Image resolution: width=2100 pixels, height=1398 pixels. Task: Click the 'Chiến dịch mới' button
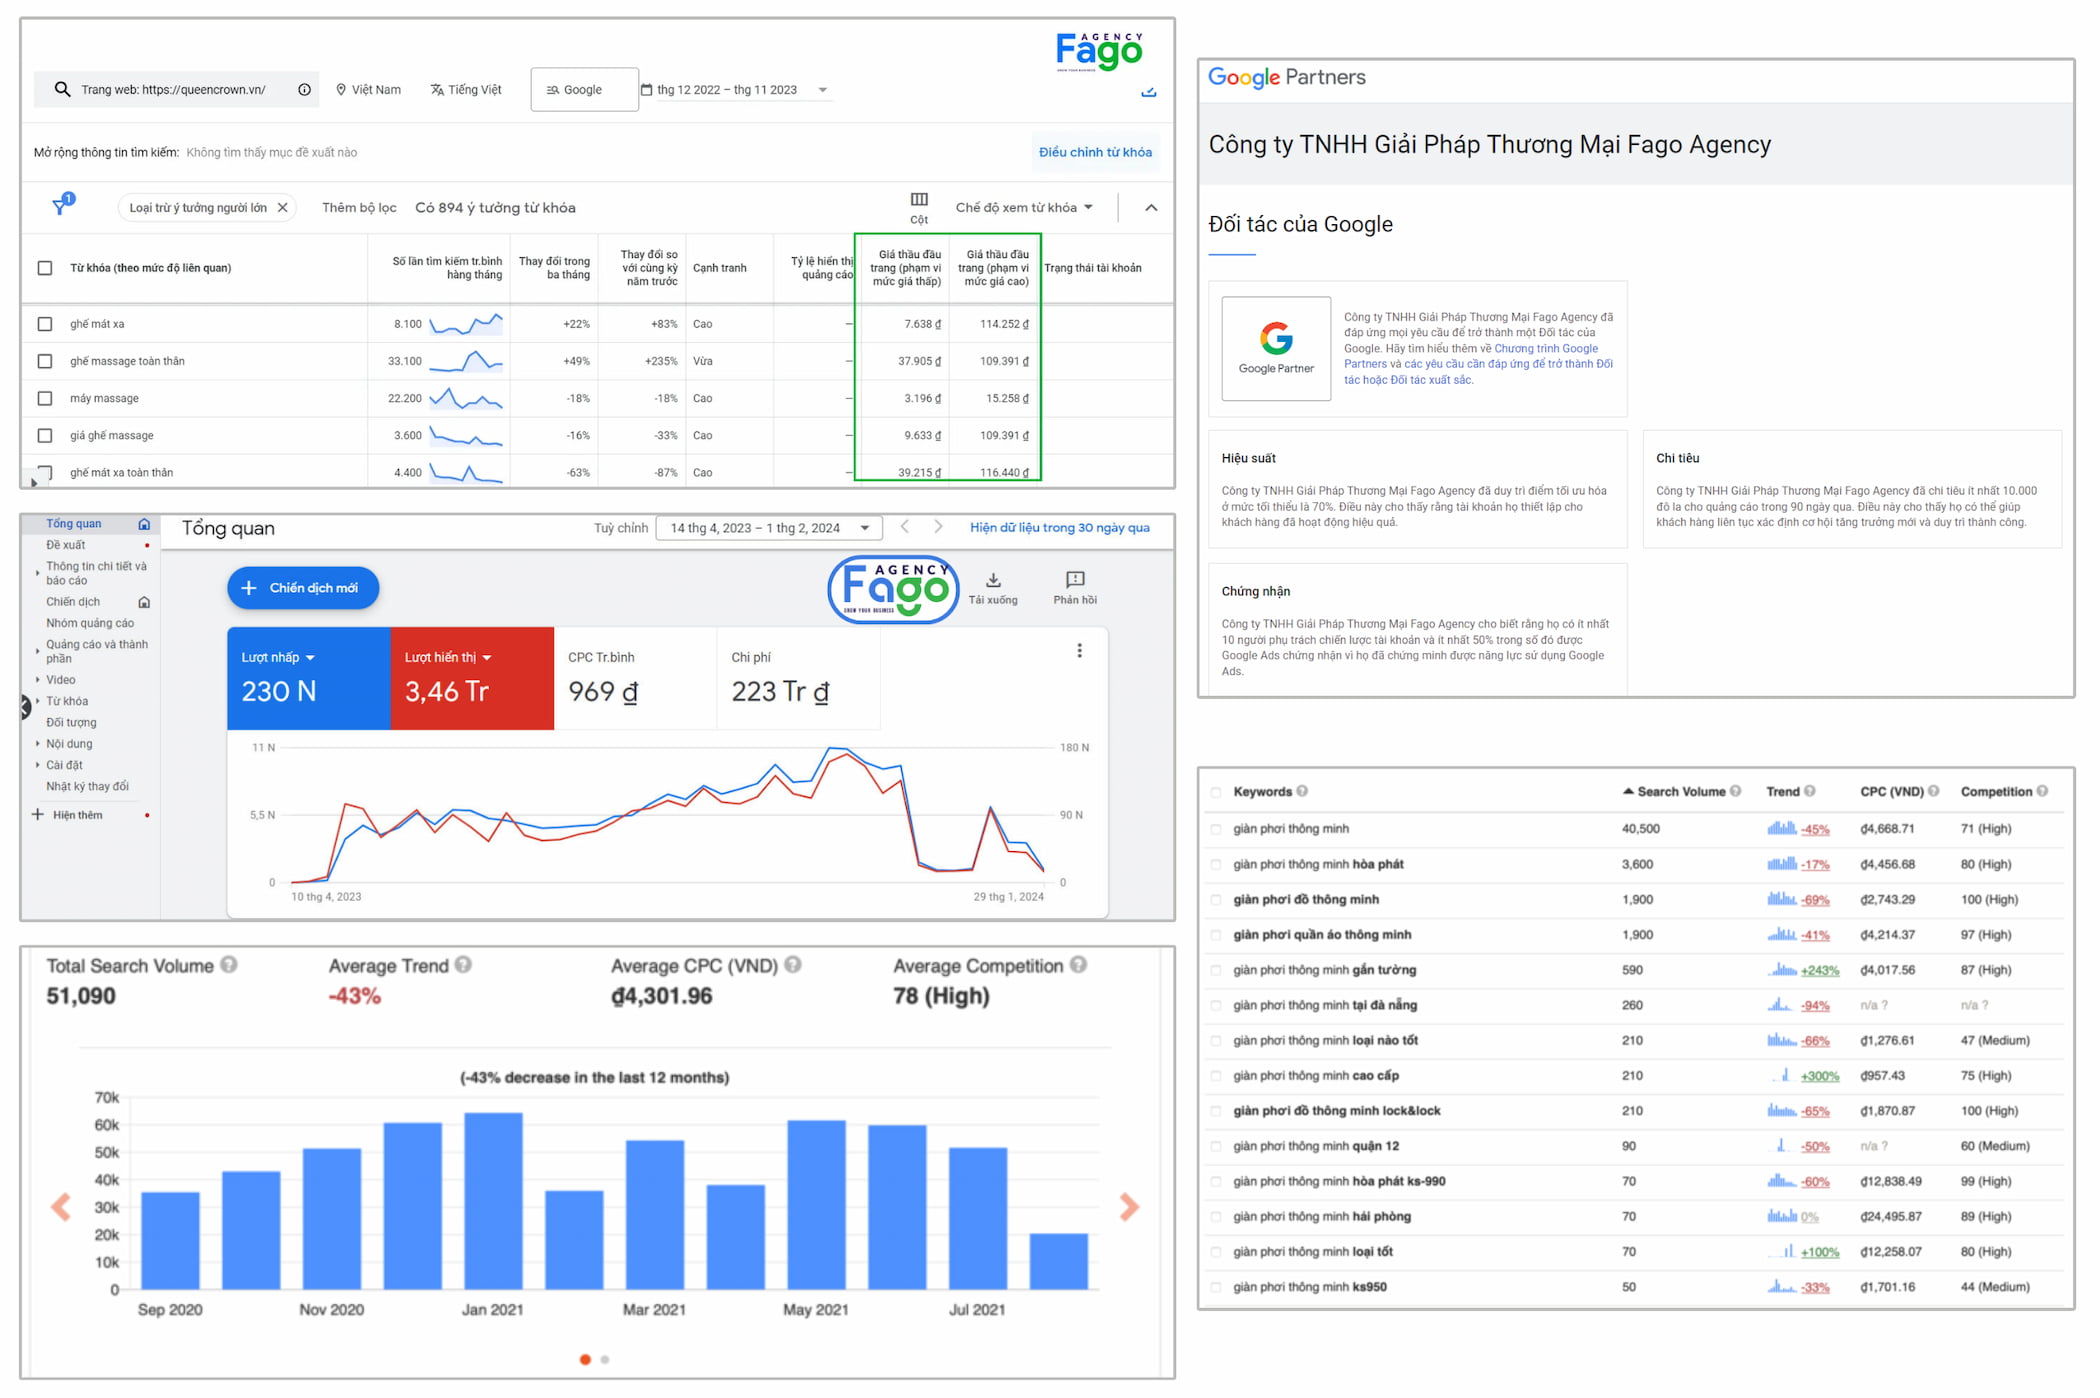303,587
